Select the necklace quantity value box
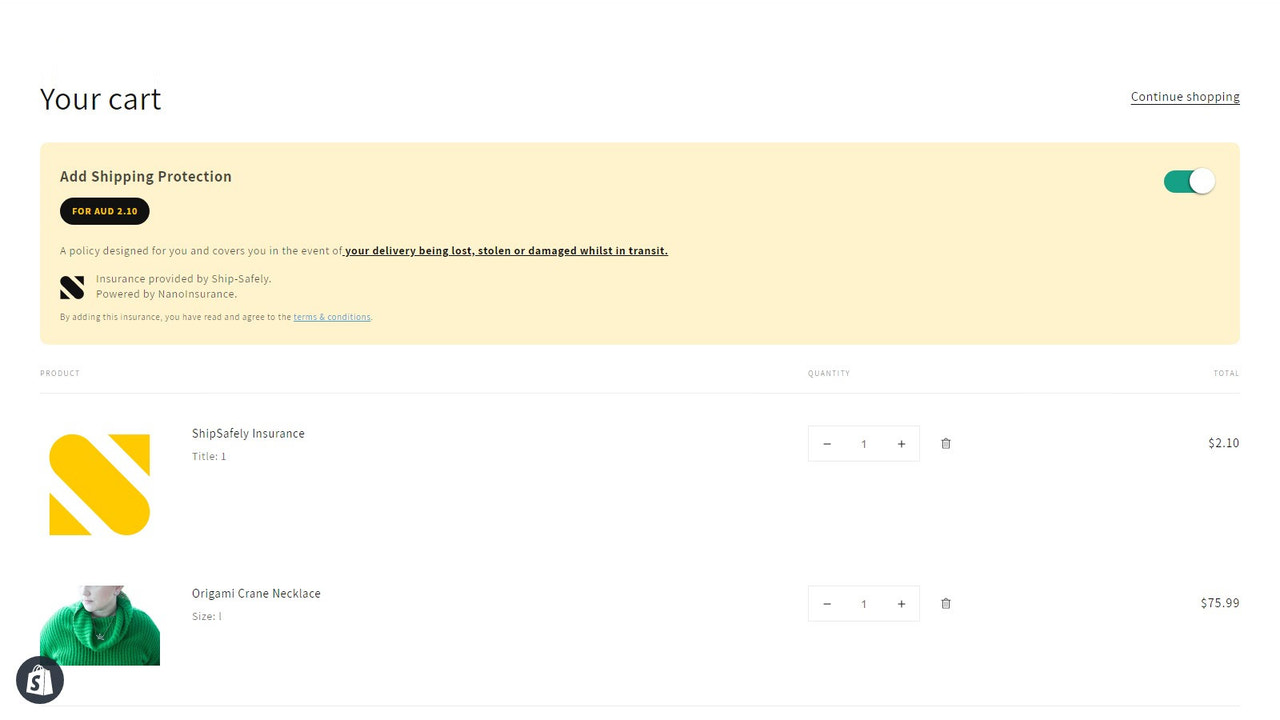 coord(864,603)
